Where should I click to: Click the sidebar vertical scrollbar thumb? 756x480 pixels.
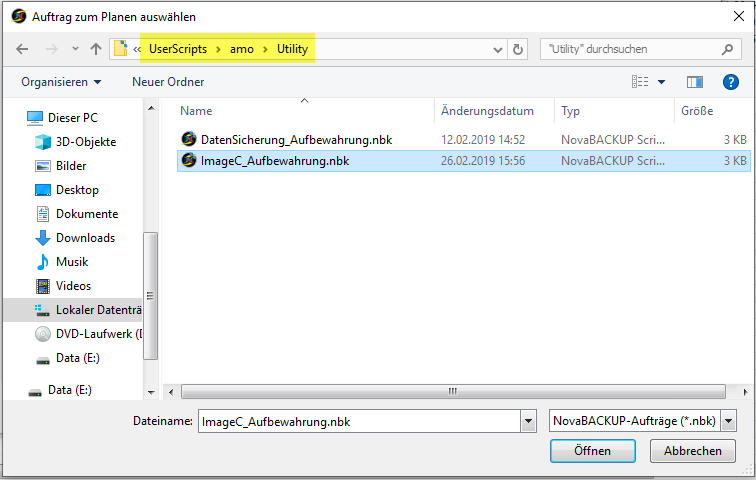[x=150, y=296]
